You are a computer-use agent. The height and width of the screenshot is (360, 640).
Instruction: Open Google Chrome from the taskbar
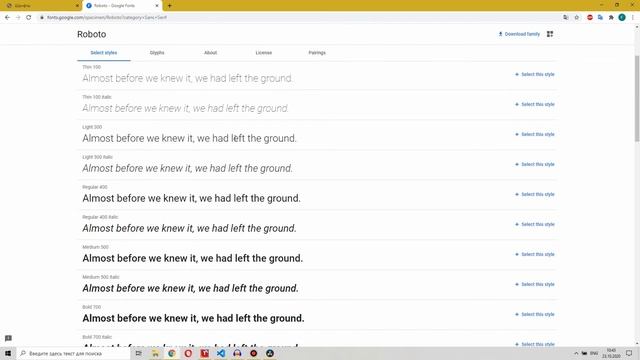tap(171, 353)
